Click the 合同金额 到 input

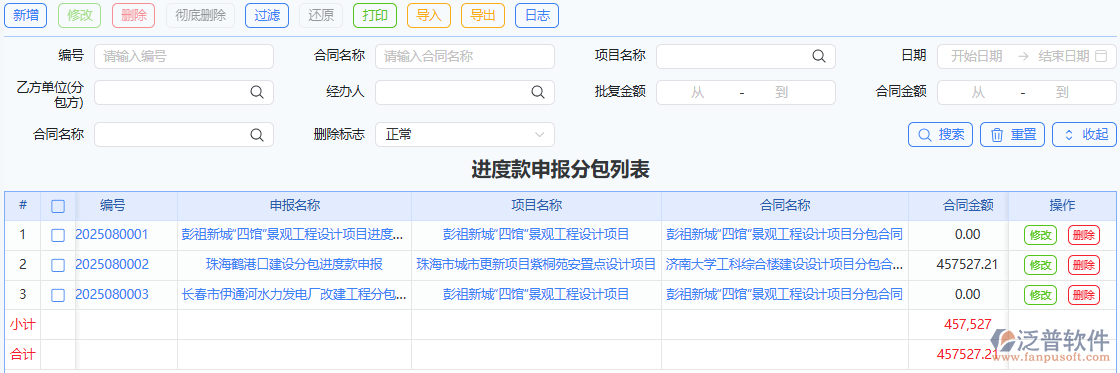pos(1062,92)
